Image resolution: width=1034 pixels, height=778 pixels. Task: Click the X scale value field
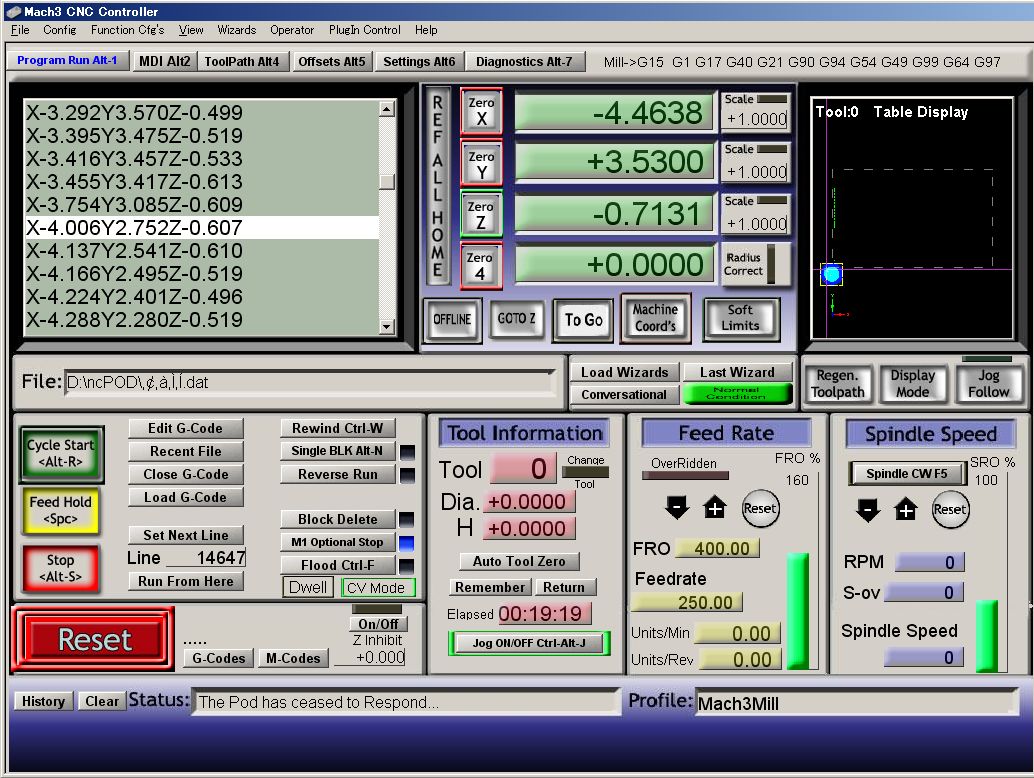tap(756, 119)
